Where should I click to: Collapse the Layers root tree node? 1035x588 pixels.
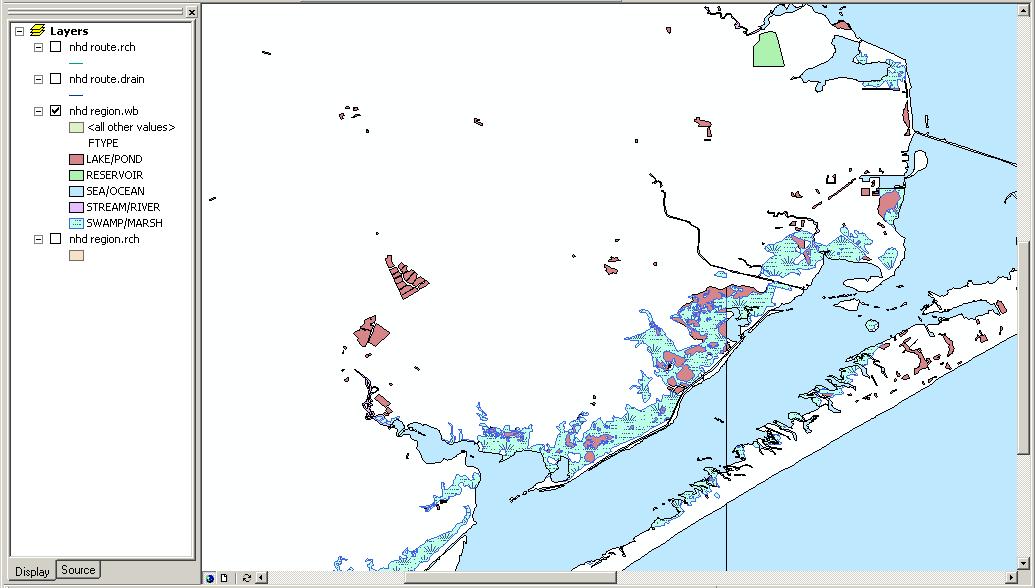point(20,31)
